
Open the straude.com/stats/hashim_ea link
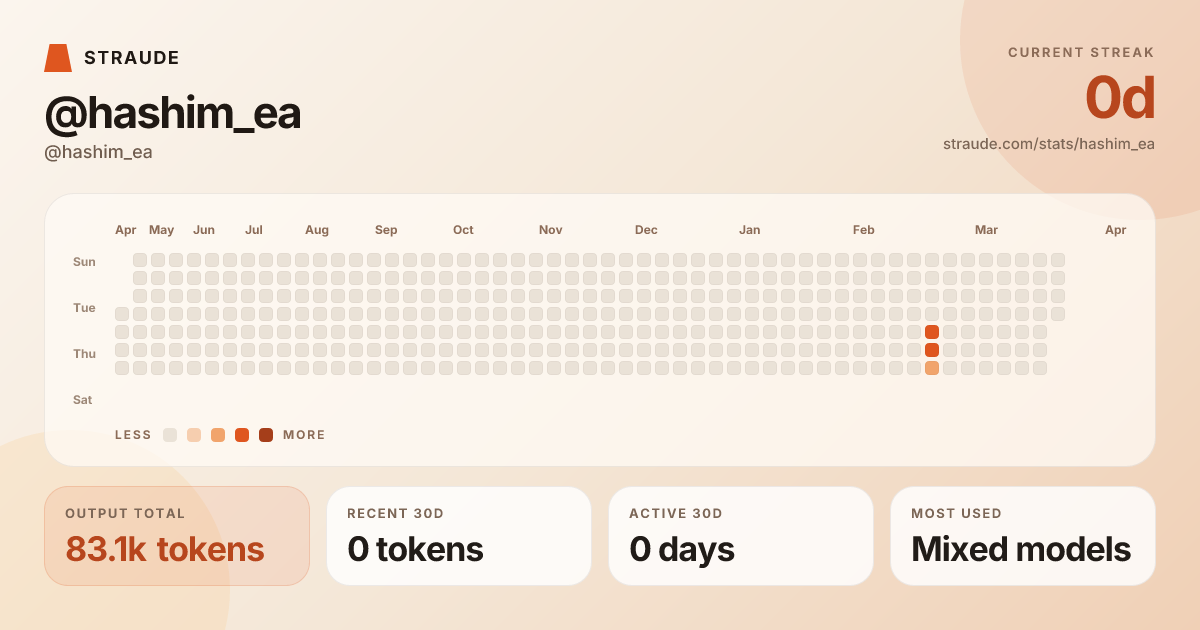click(x=1048, y=144)
